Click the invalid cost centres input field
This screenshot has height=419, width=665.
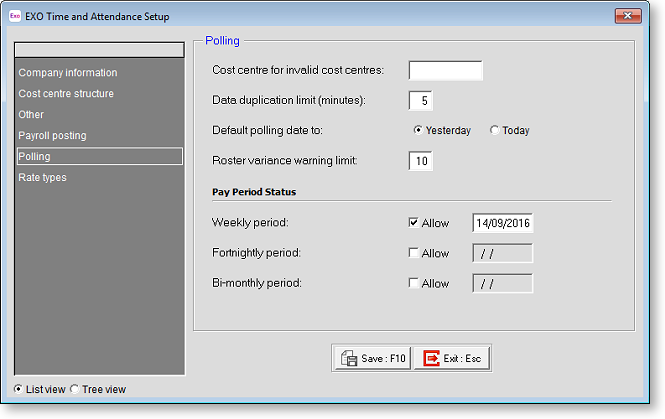(x=445, y=70)
